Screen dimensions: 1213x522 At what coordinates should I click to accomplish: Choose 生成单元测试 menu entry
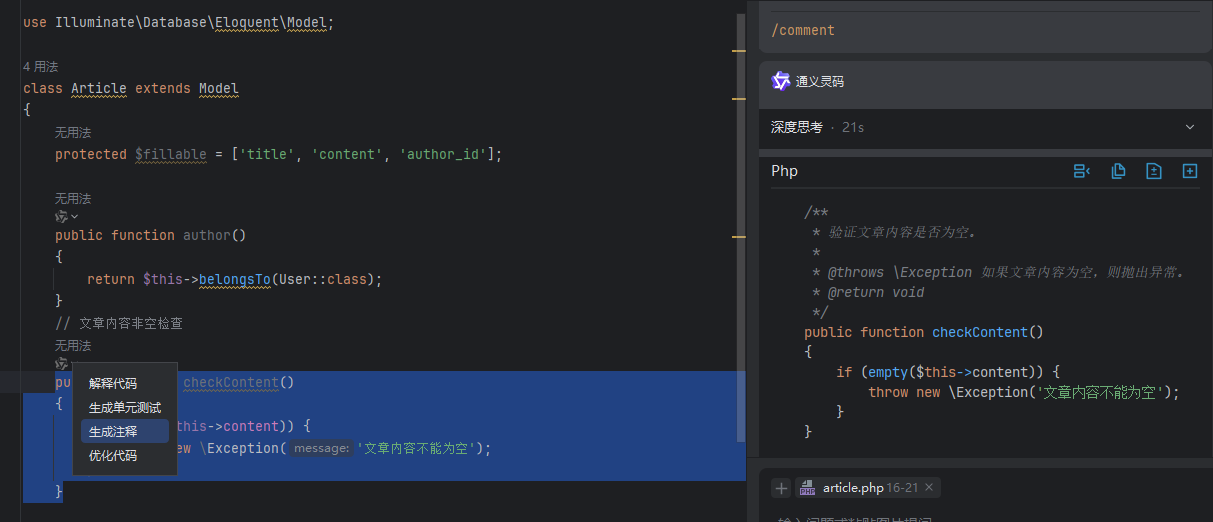tap(124, 408)
